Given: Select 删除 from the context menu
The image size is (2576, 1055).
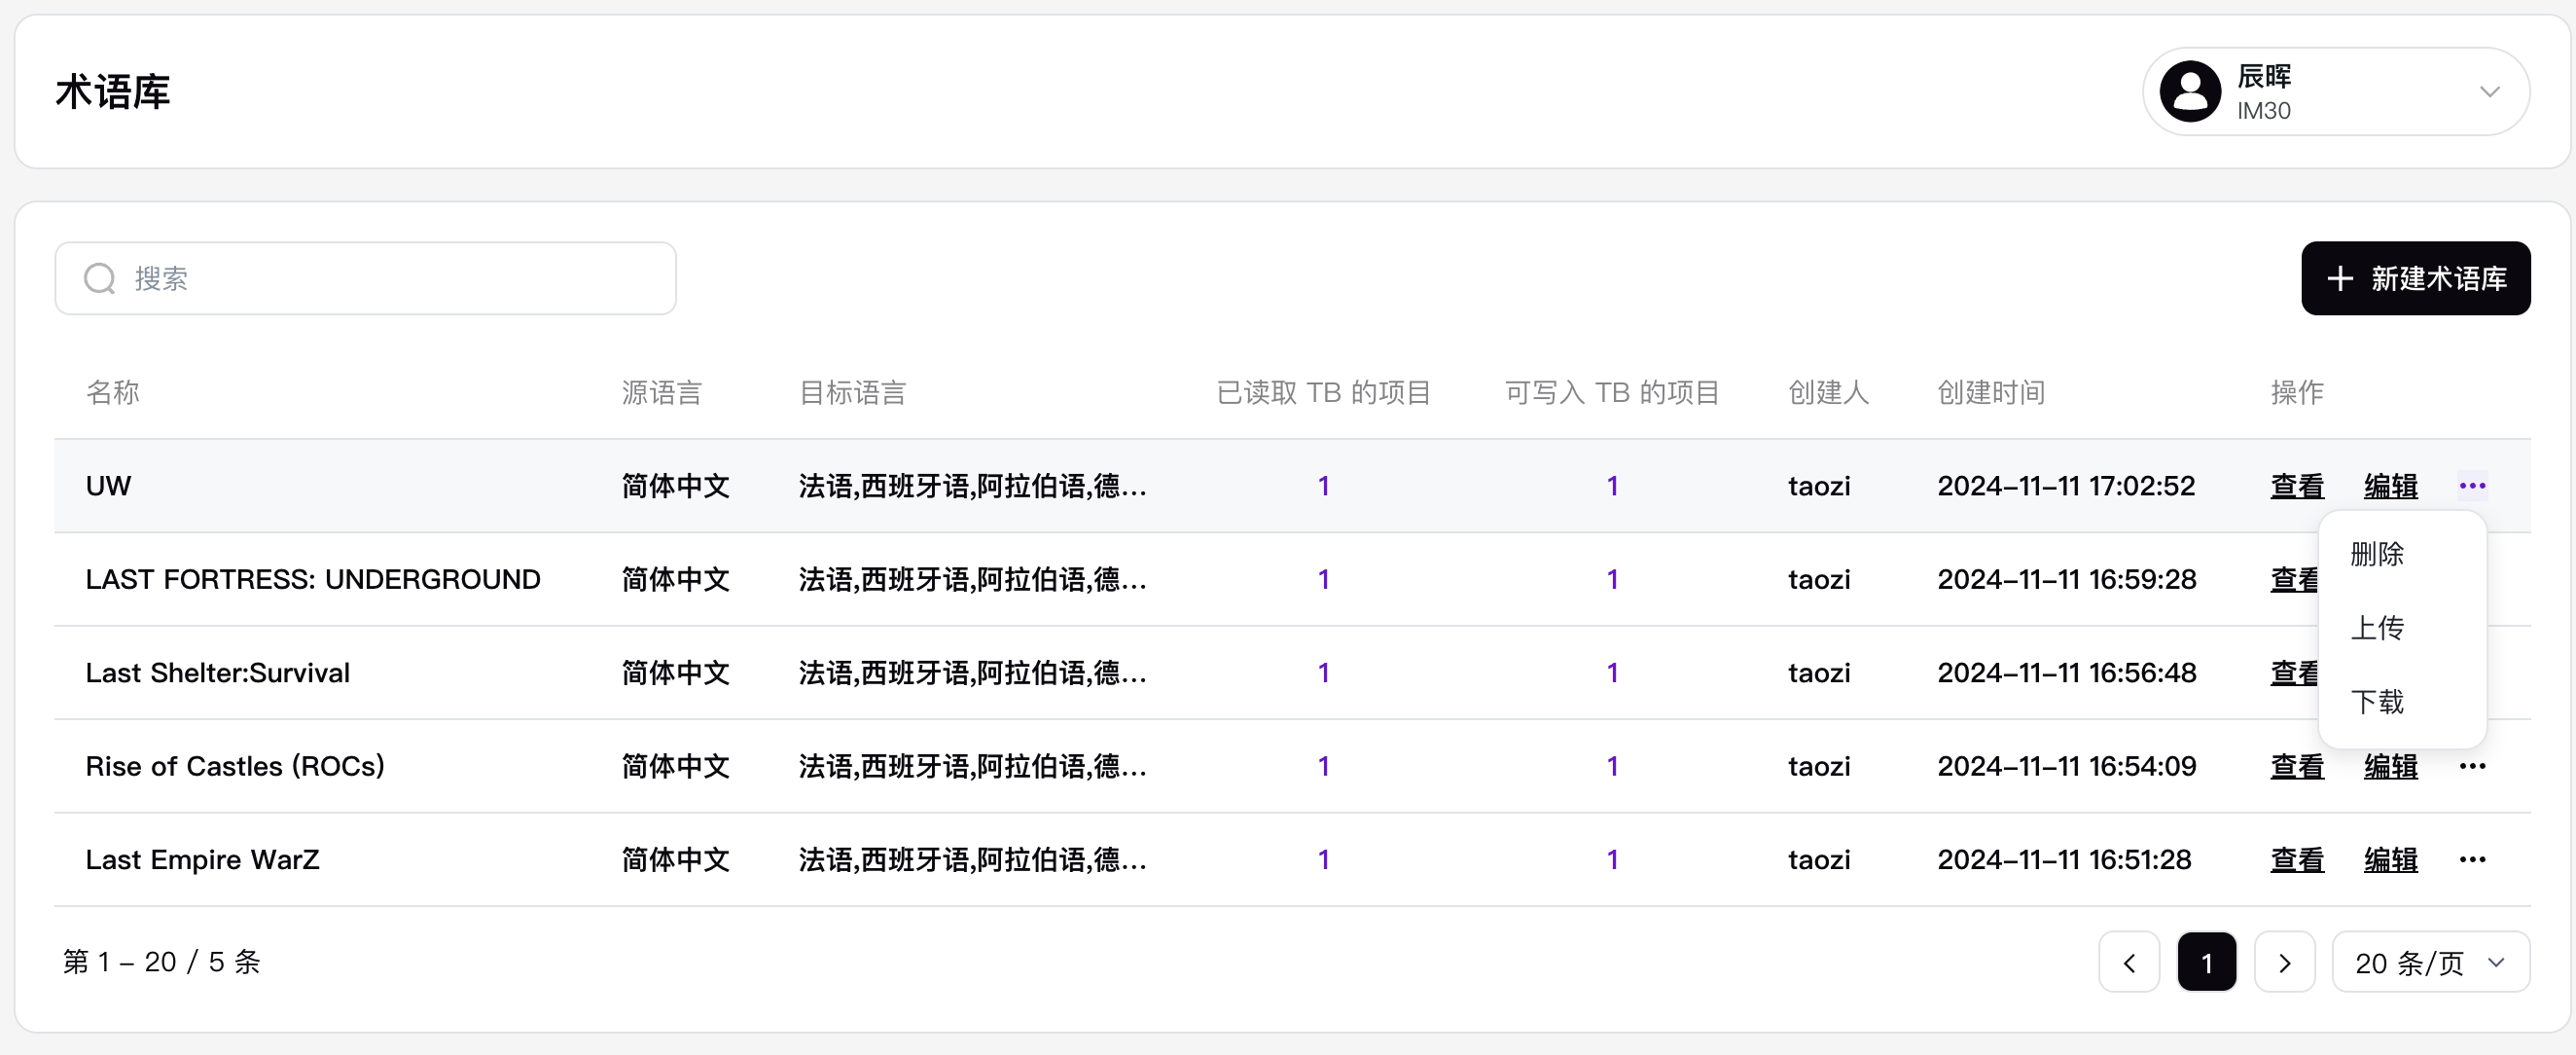Looking at the screenshot, I should 2377,553.
